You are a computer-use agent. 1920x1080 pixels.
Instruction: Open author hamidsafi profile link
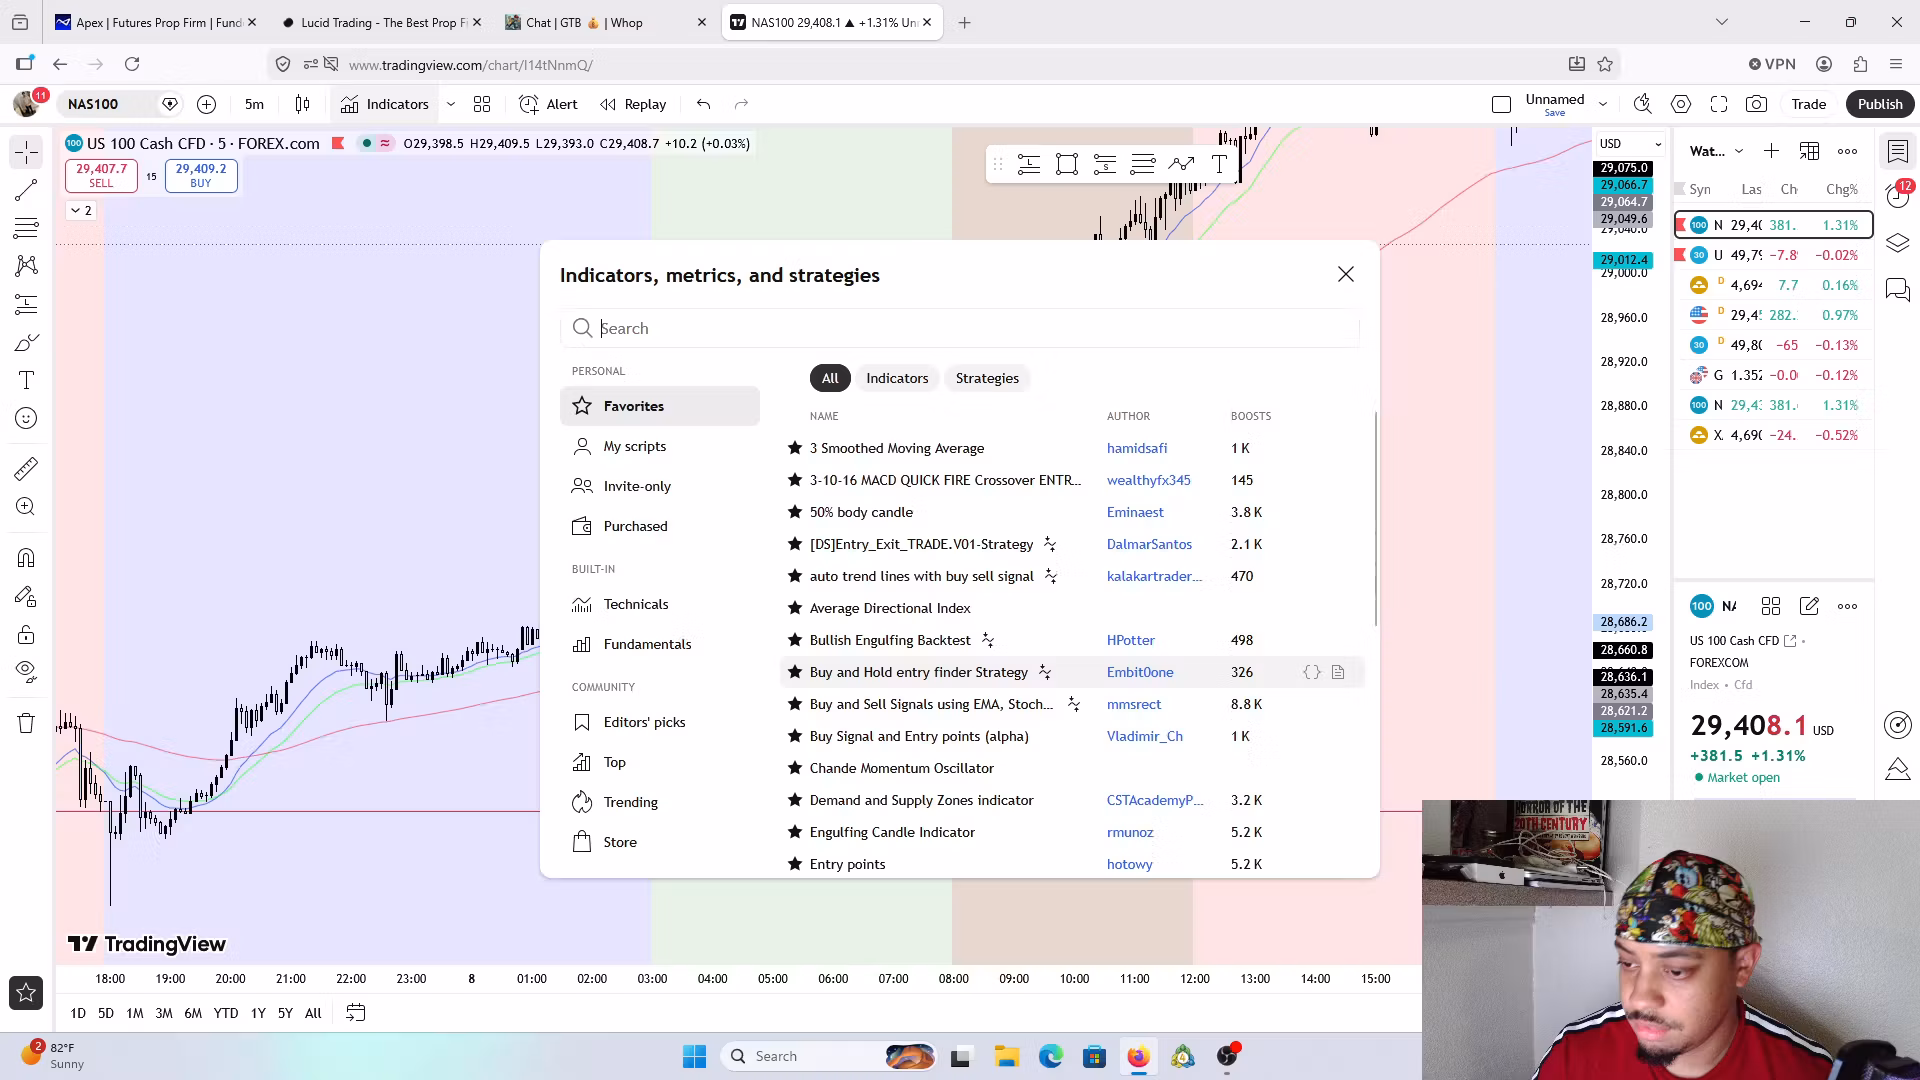point(1137,448)
